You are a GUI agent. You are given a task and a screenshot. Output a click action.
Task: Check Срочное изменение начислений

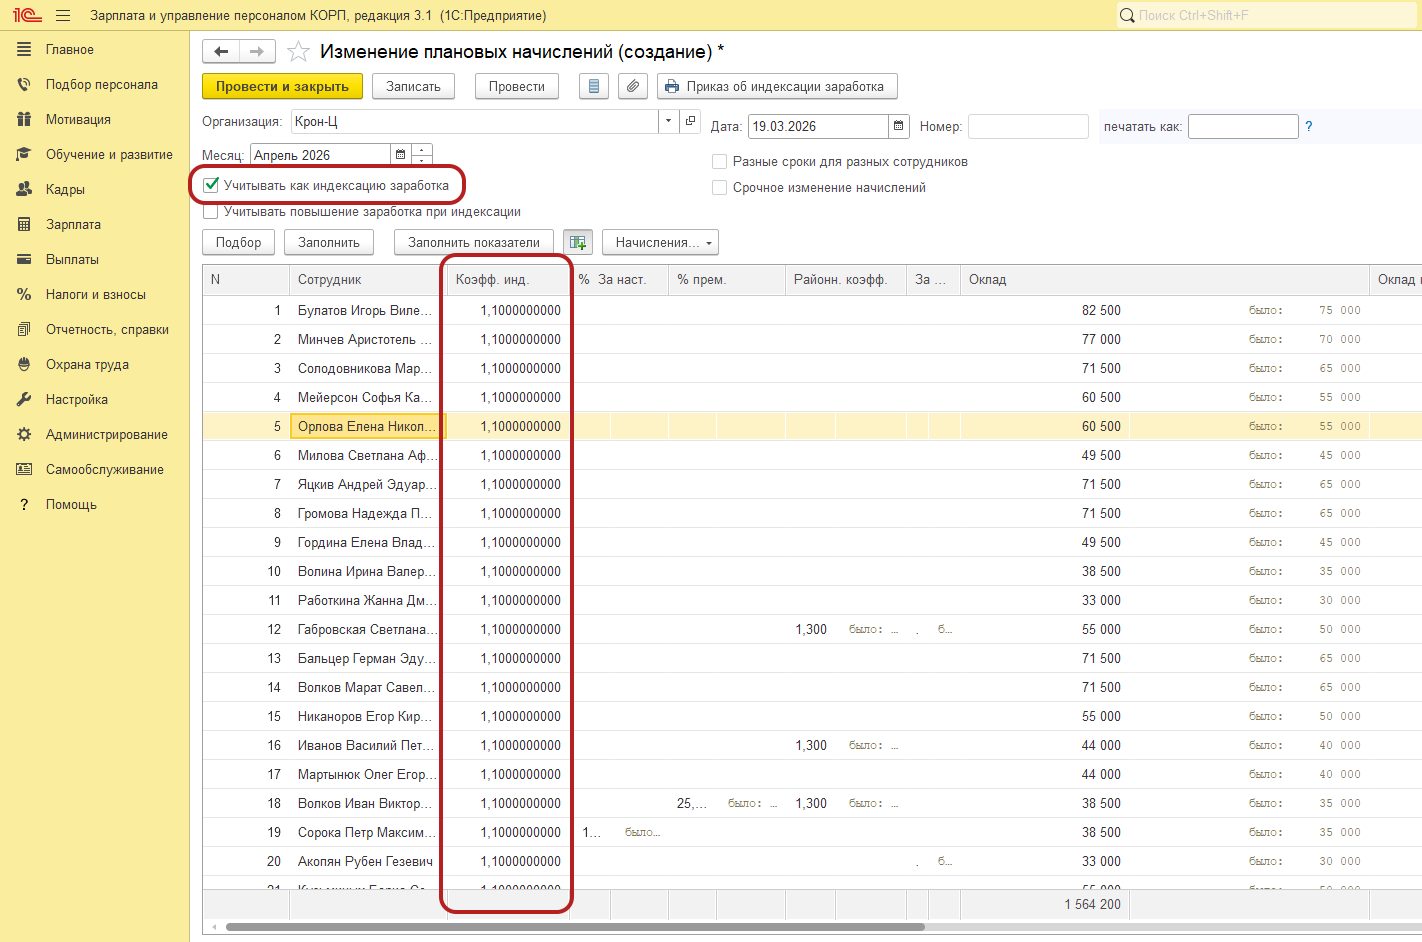click(x=719, y=187)
